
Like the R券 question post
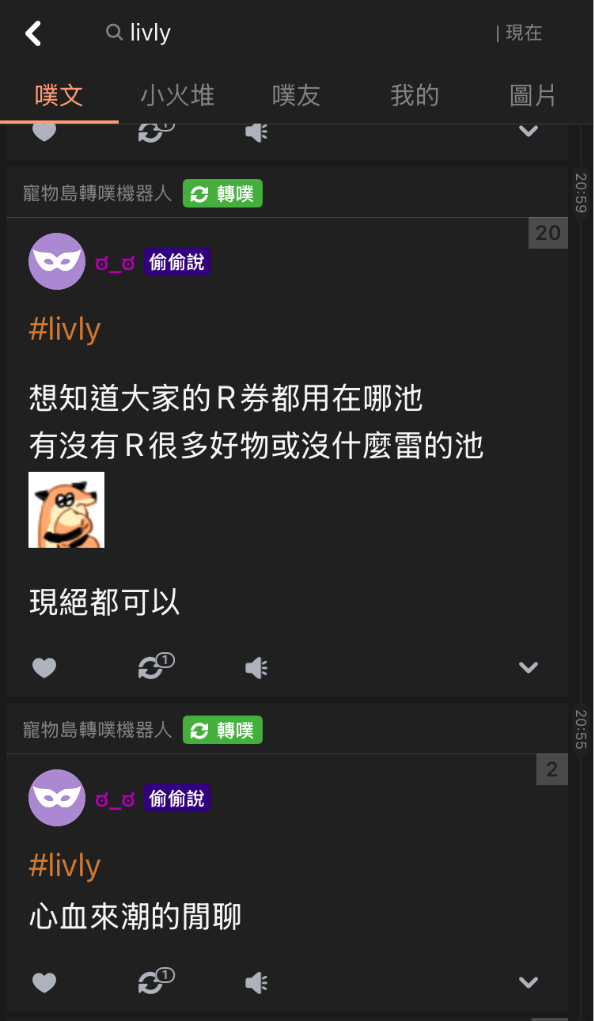(x=44, y=667)
